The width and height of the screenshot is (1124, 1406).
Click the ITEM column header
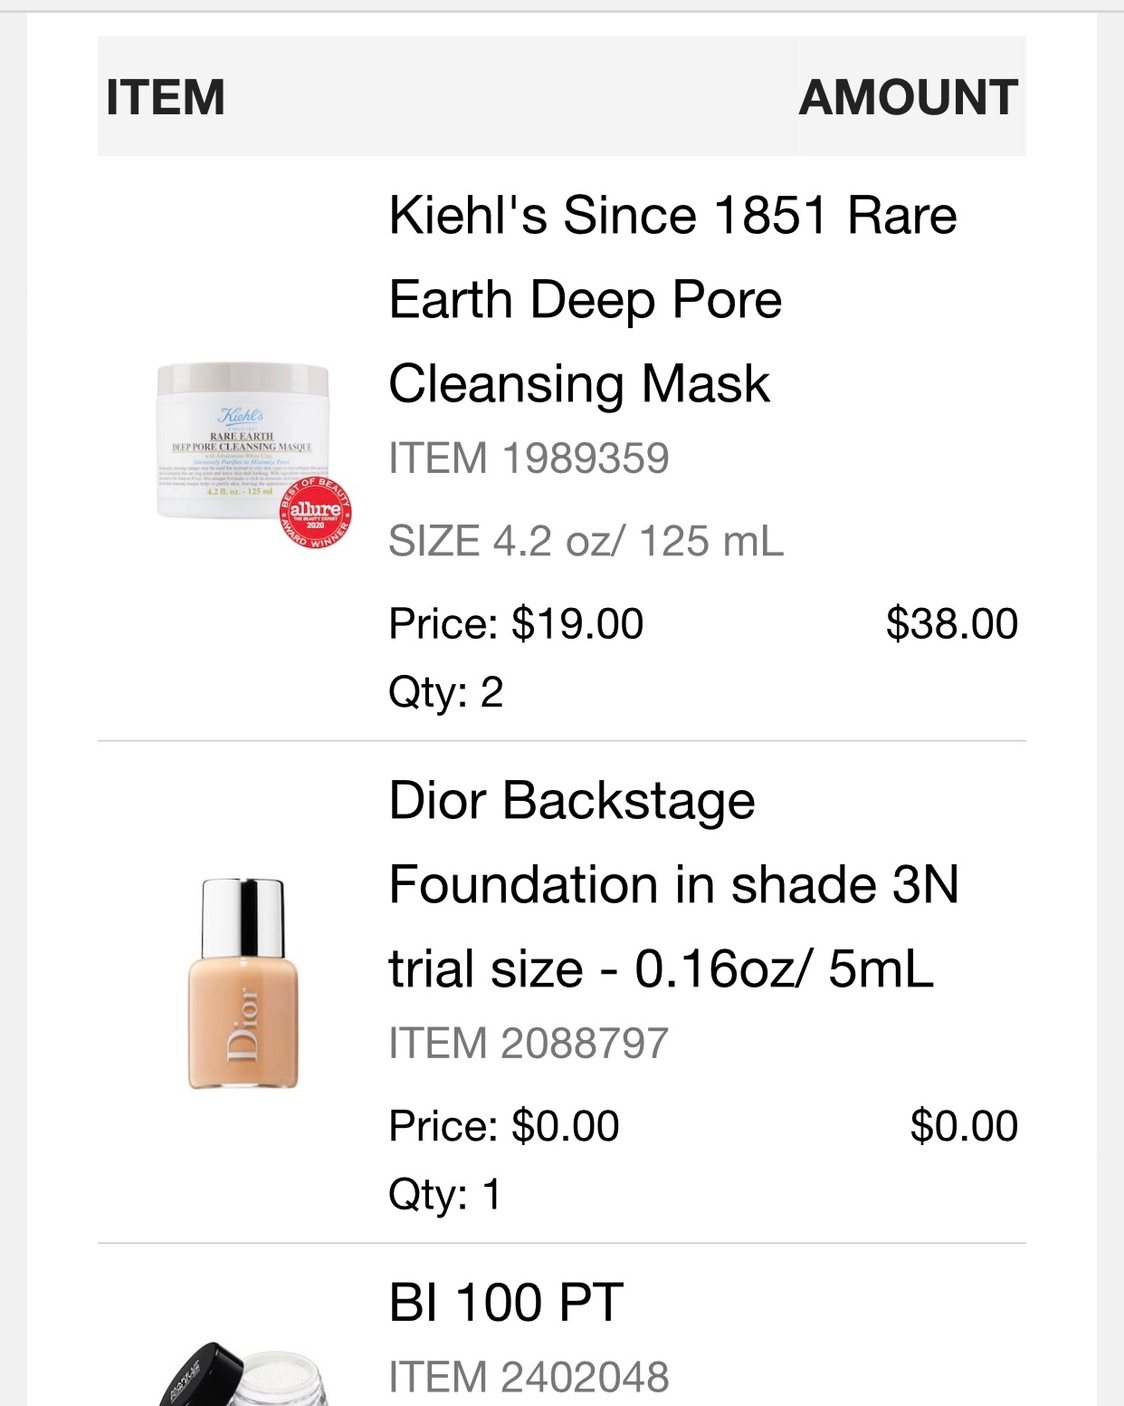click(165, 97)
